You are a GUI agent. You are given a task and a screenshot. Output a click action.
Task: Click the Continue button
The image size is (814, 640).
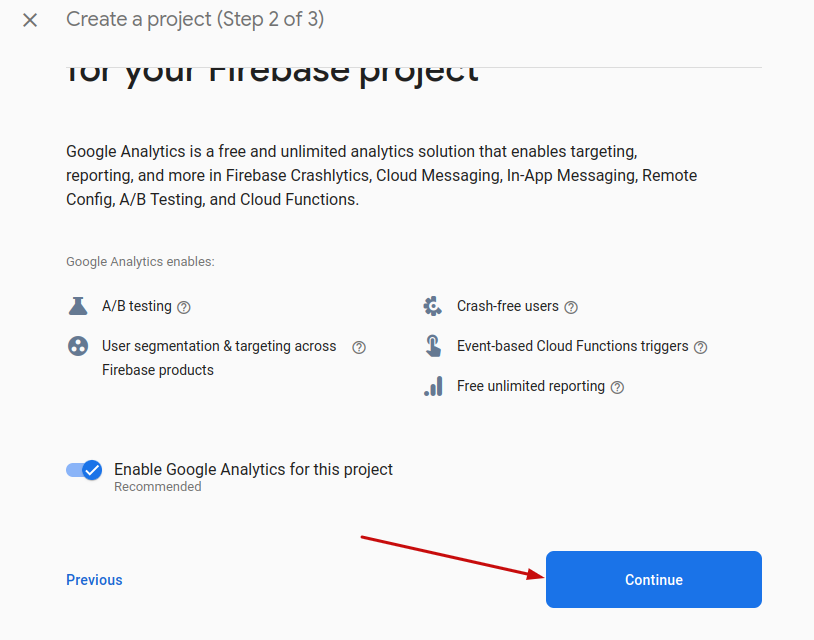click(x=654, y=579)
